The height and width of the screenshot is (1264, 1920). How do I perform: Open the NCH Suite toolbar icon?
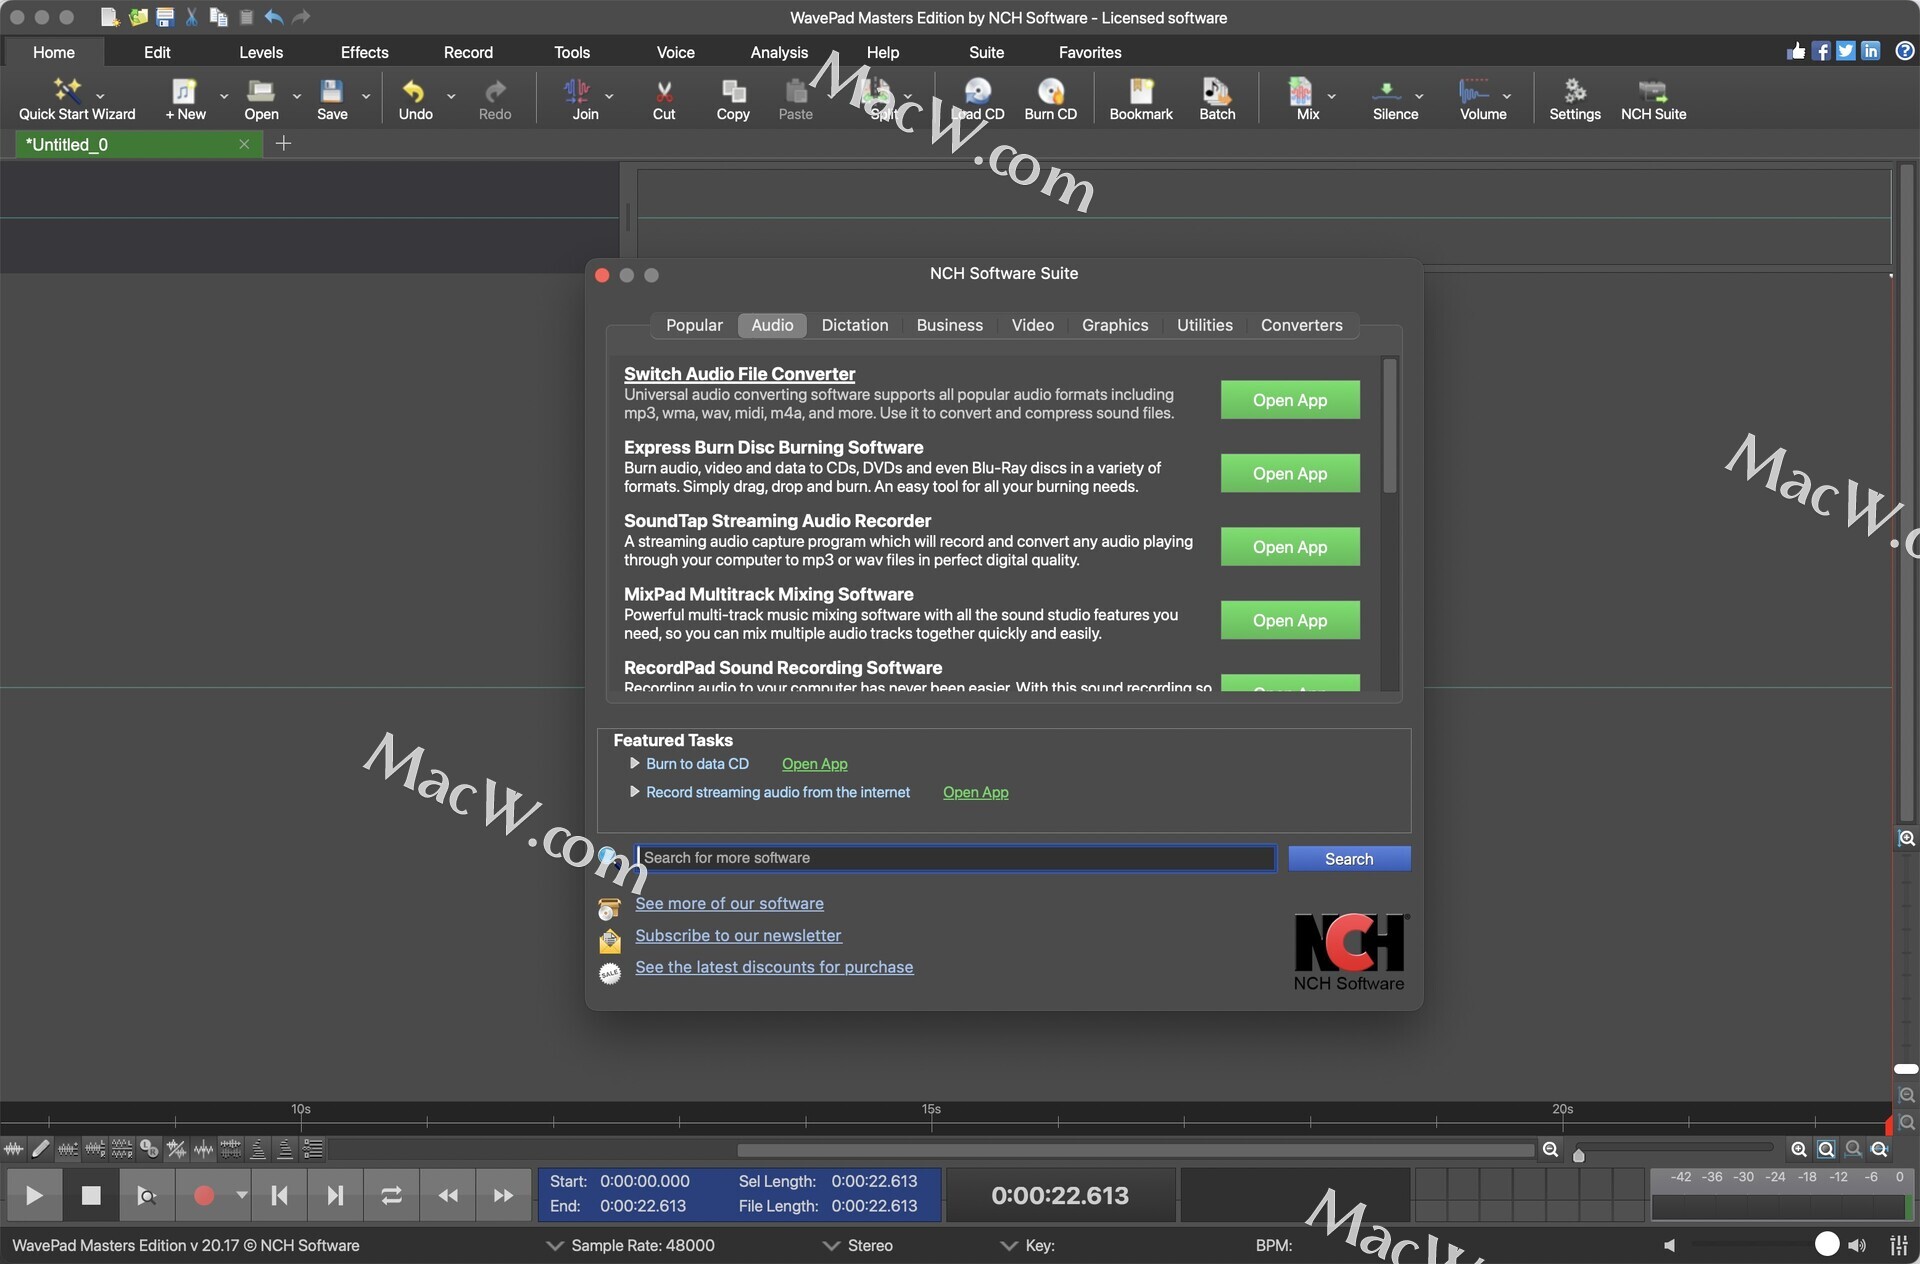tap(1652, 92)
